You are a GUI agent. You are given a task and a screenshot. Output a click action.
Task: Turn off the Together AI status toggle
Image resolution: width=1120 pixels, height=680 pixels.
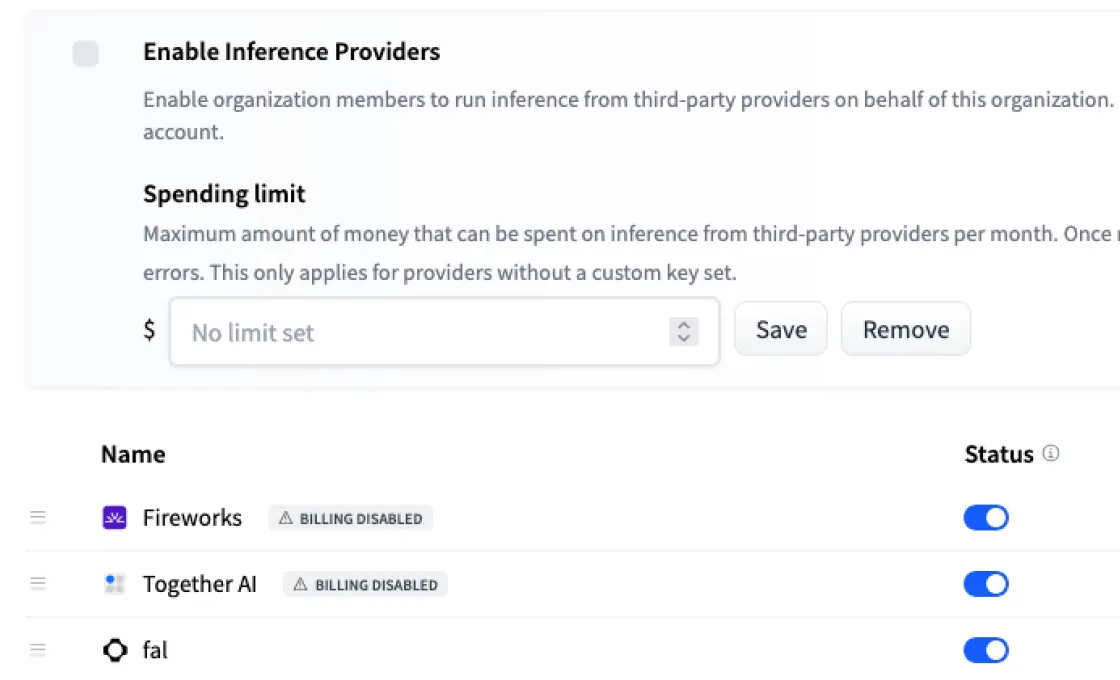click(x=986, y=583)
